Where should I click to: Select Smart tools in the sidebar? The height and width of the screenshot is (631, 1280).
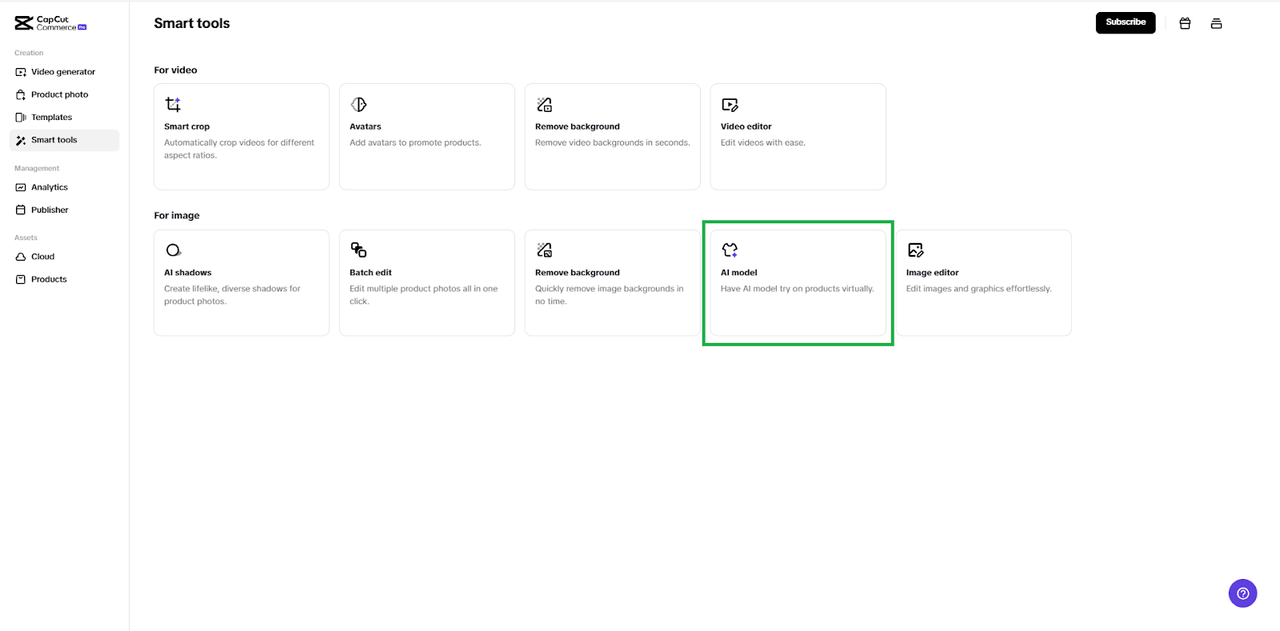tap(64, 140)
